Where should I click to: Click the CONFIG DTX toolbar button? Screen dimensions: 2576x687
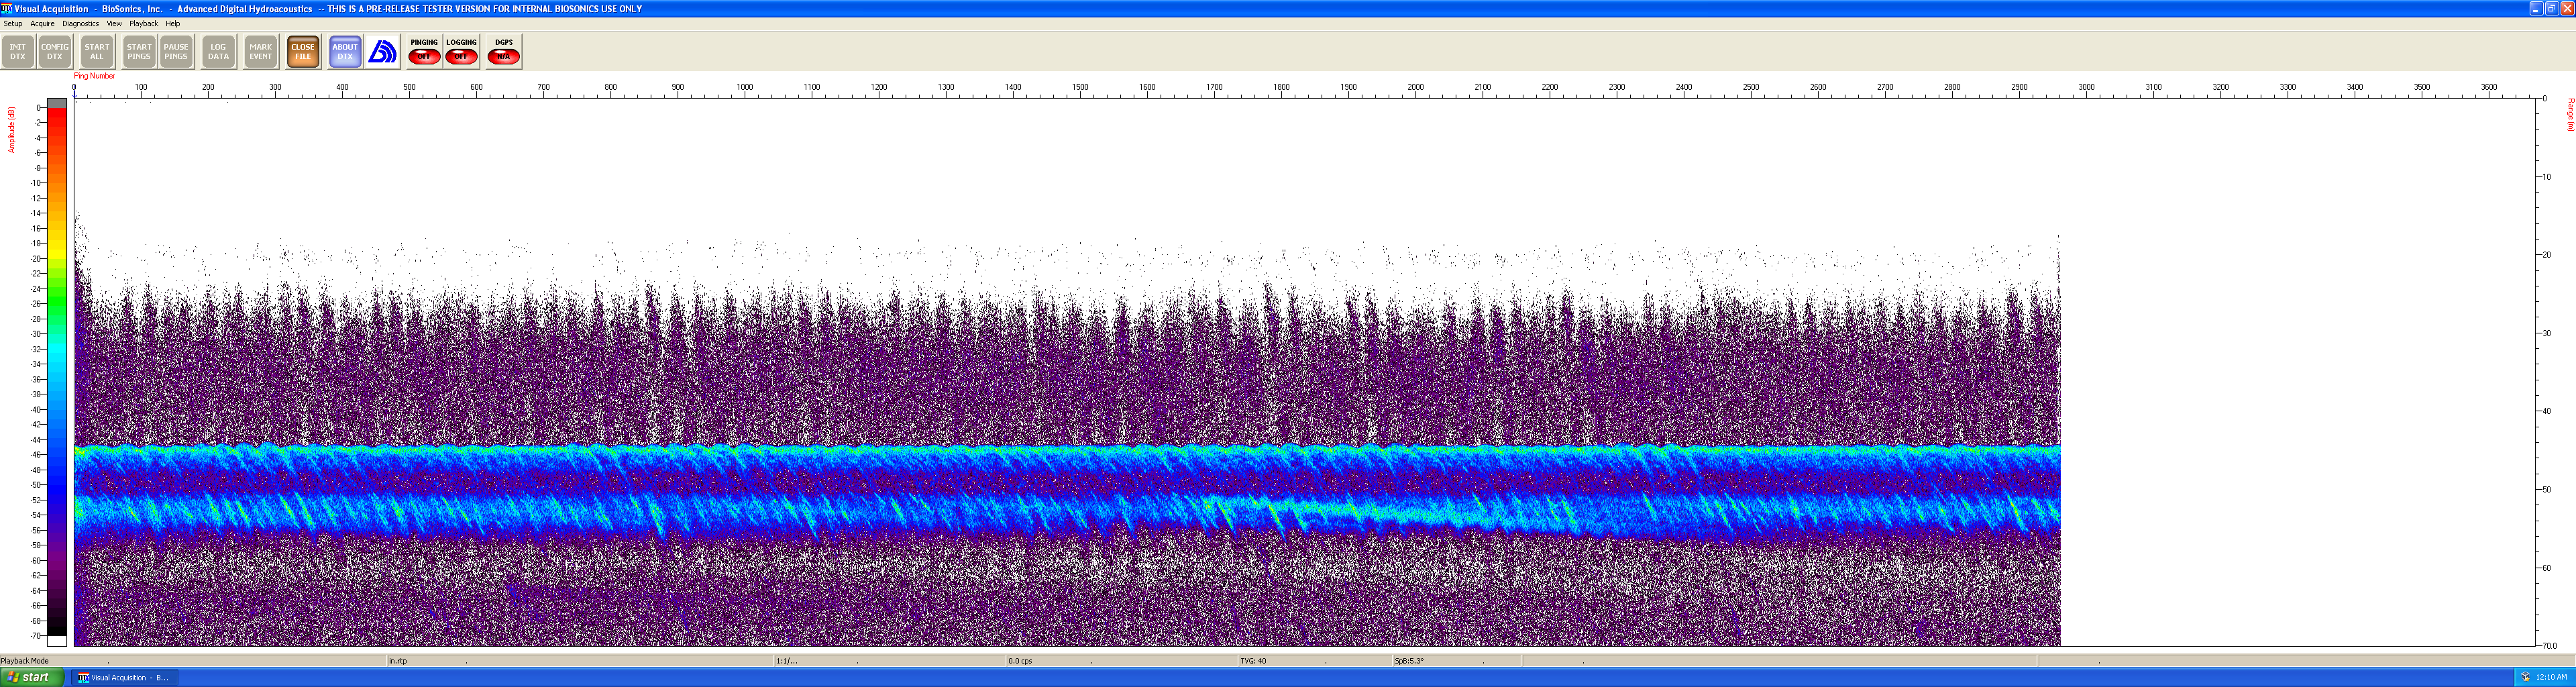[x=55, y=51]
